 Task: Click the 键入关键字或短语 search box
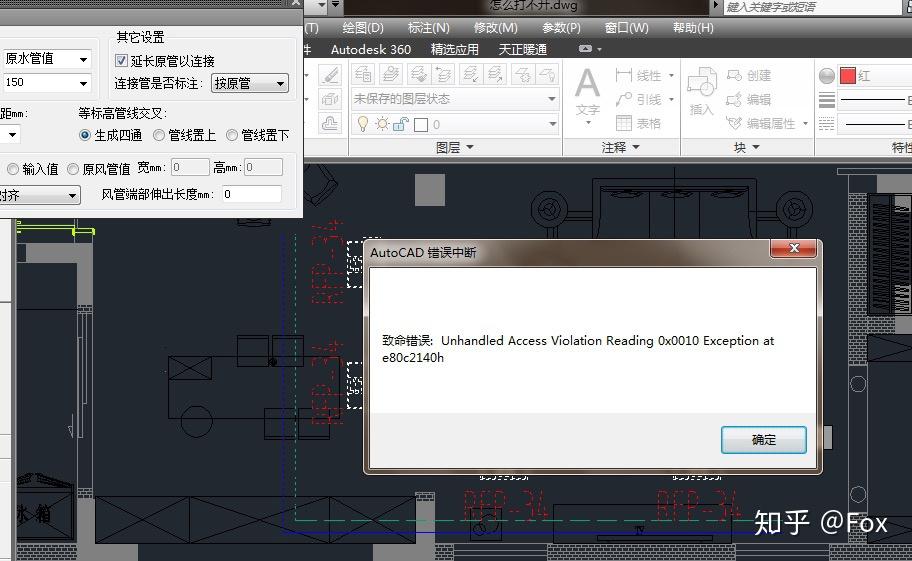813,7
